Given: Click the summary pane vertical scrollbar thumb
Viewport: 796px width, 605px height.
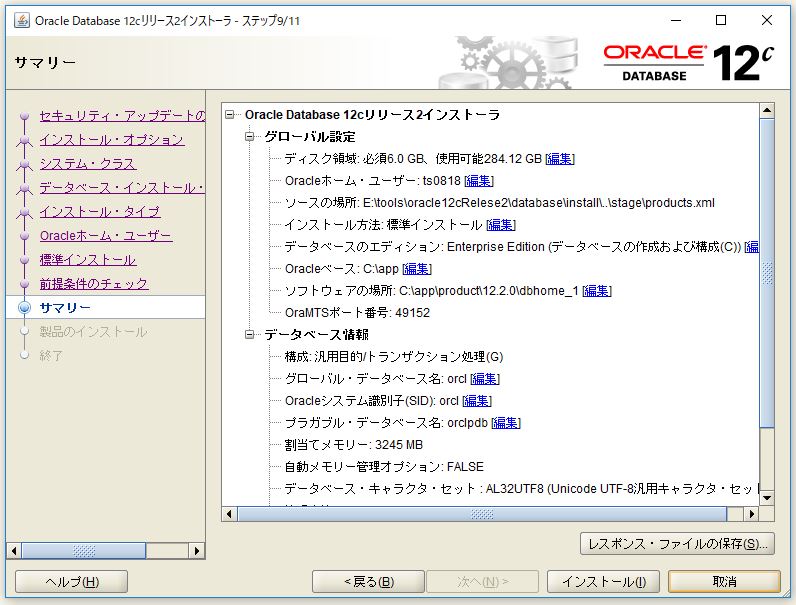Looking at the screenshot, I should click(767, 274).
